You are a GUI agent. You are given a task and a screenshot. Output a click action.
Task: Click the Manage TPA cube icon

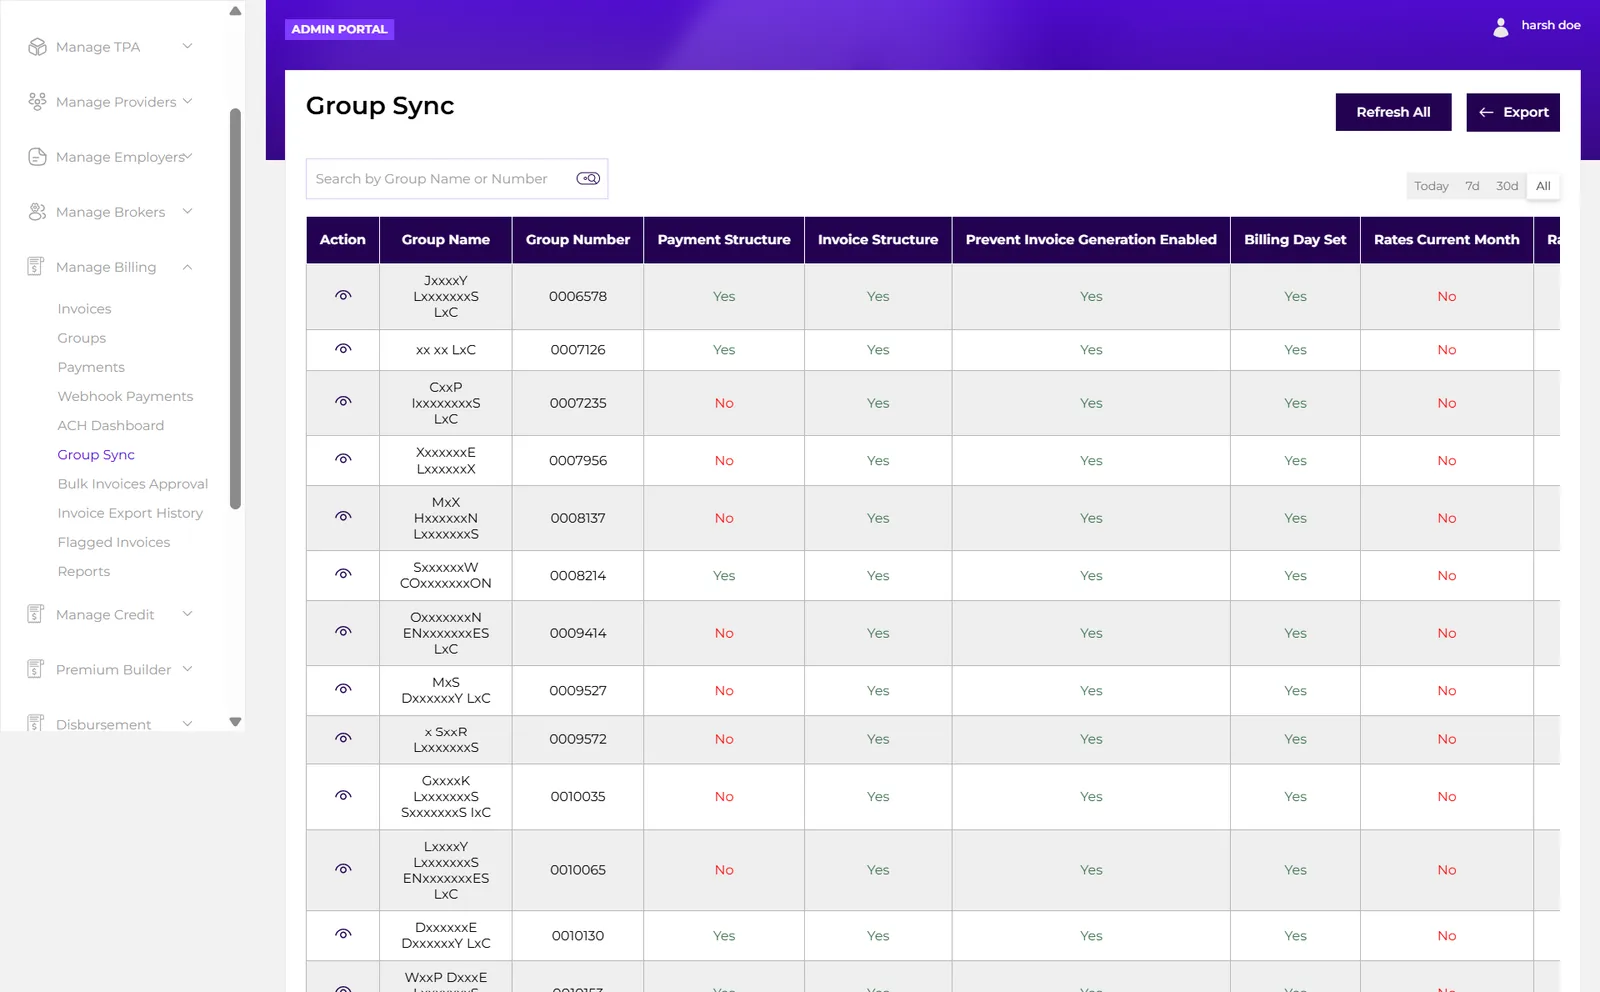click(x=37, y=47)
